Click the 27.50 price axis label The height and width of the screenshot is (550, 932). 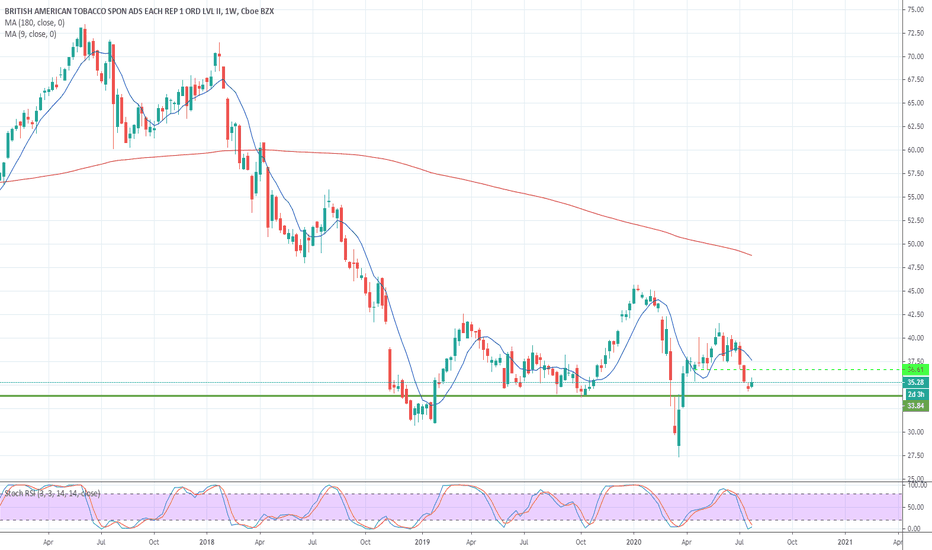pos(915,455)
